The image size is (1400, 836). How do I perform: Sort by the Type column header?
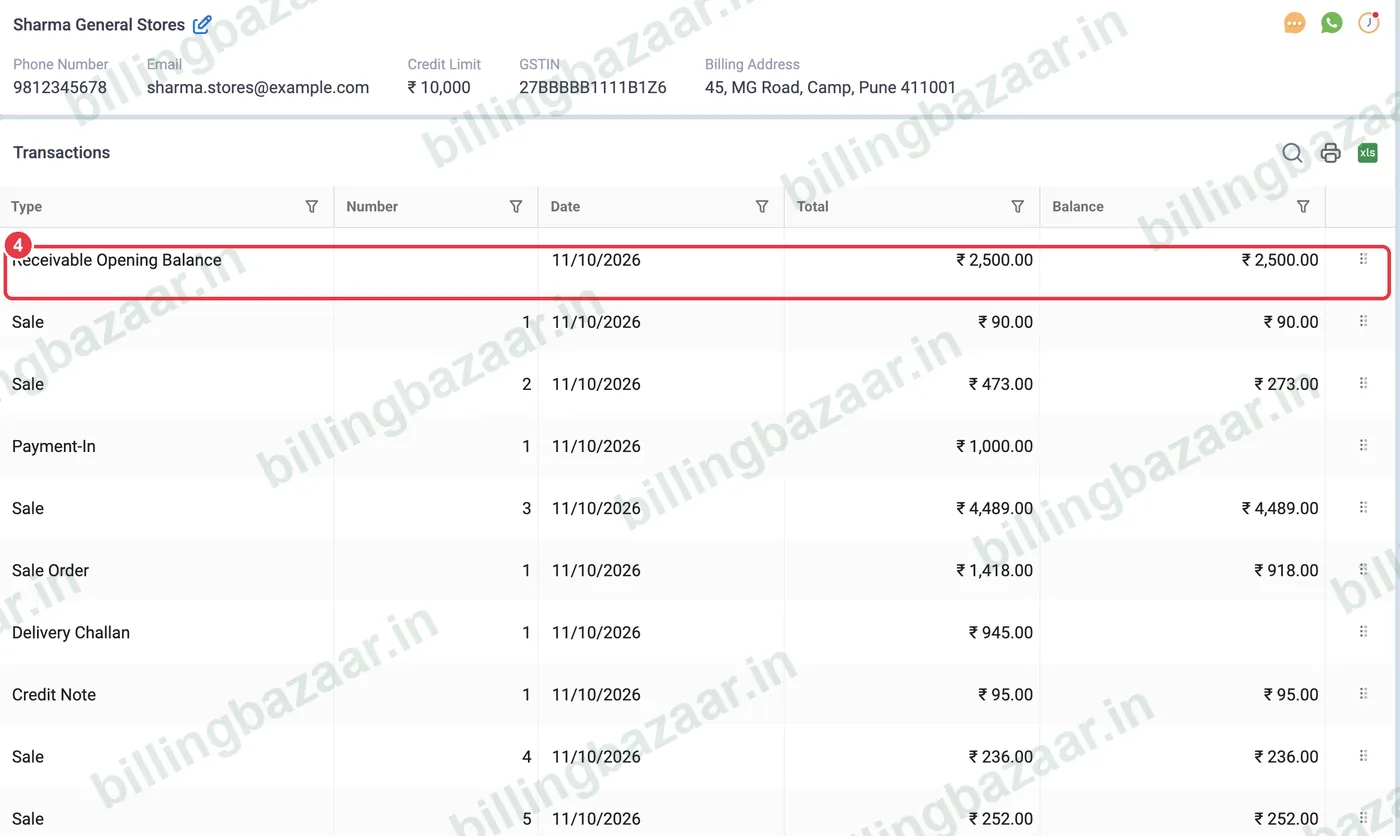coord(27,206)
